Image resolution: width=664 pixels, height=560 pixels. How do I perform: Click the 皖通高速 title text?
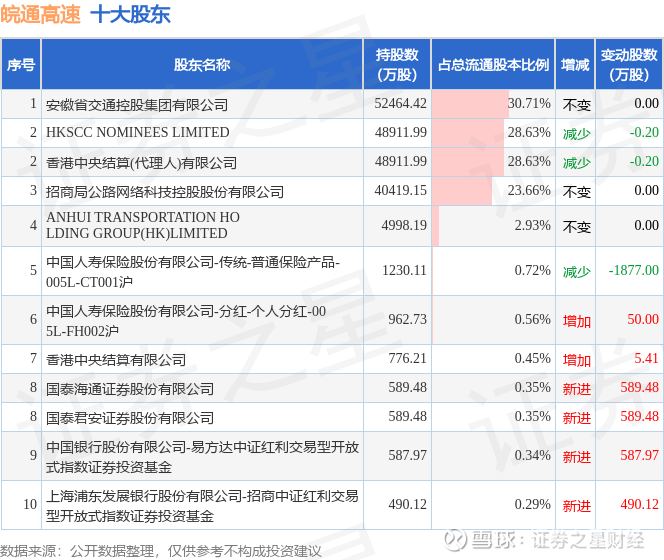[x=40, y=14]
